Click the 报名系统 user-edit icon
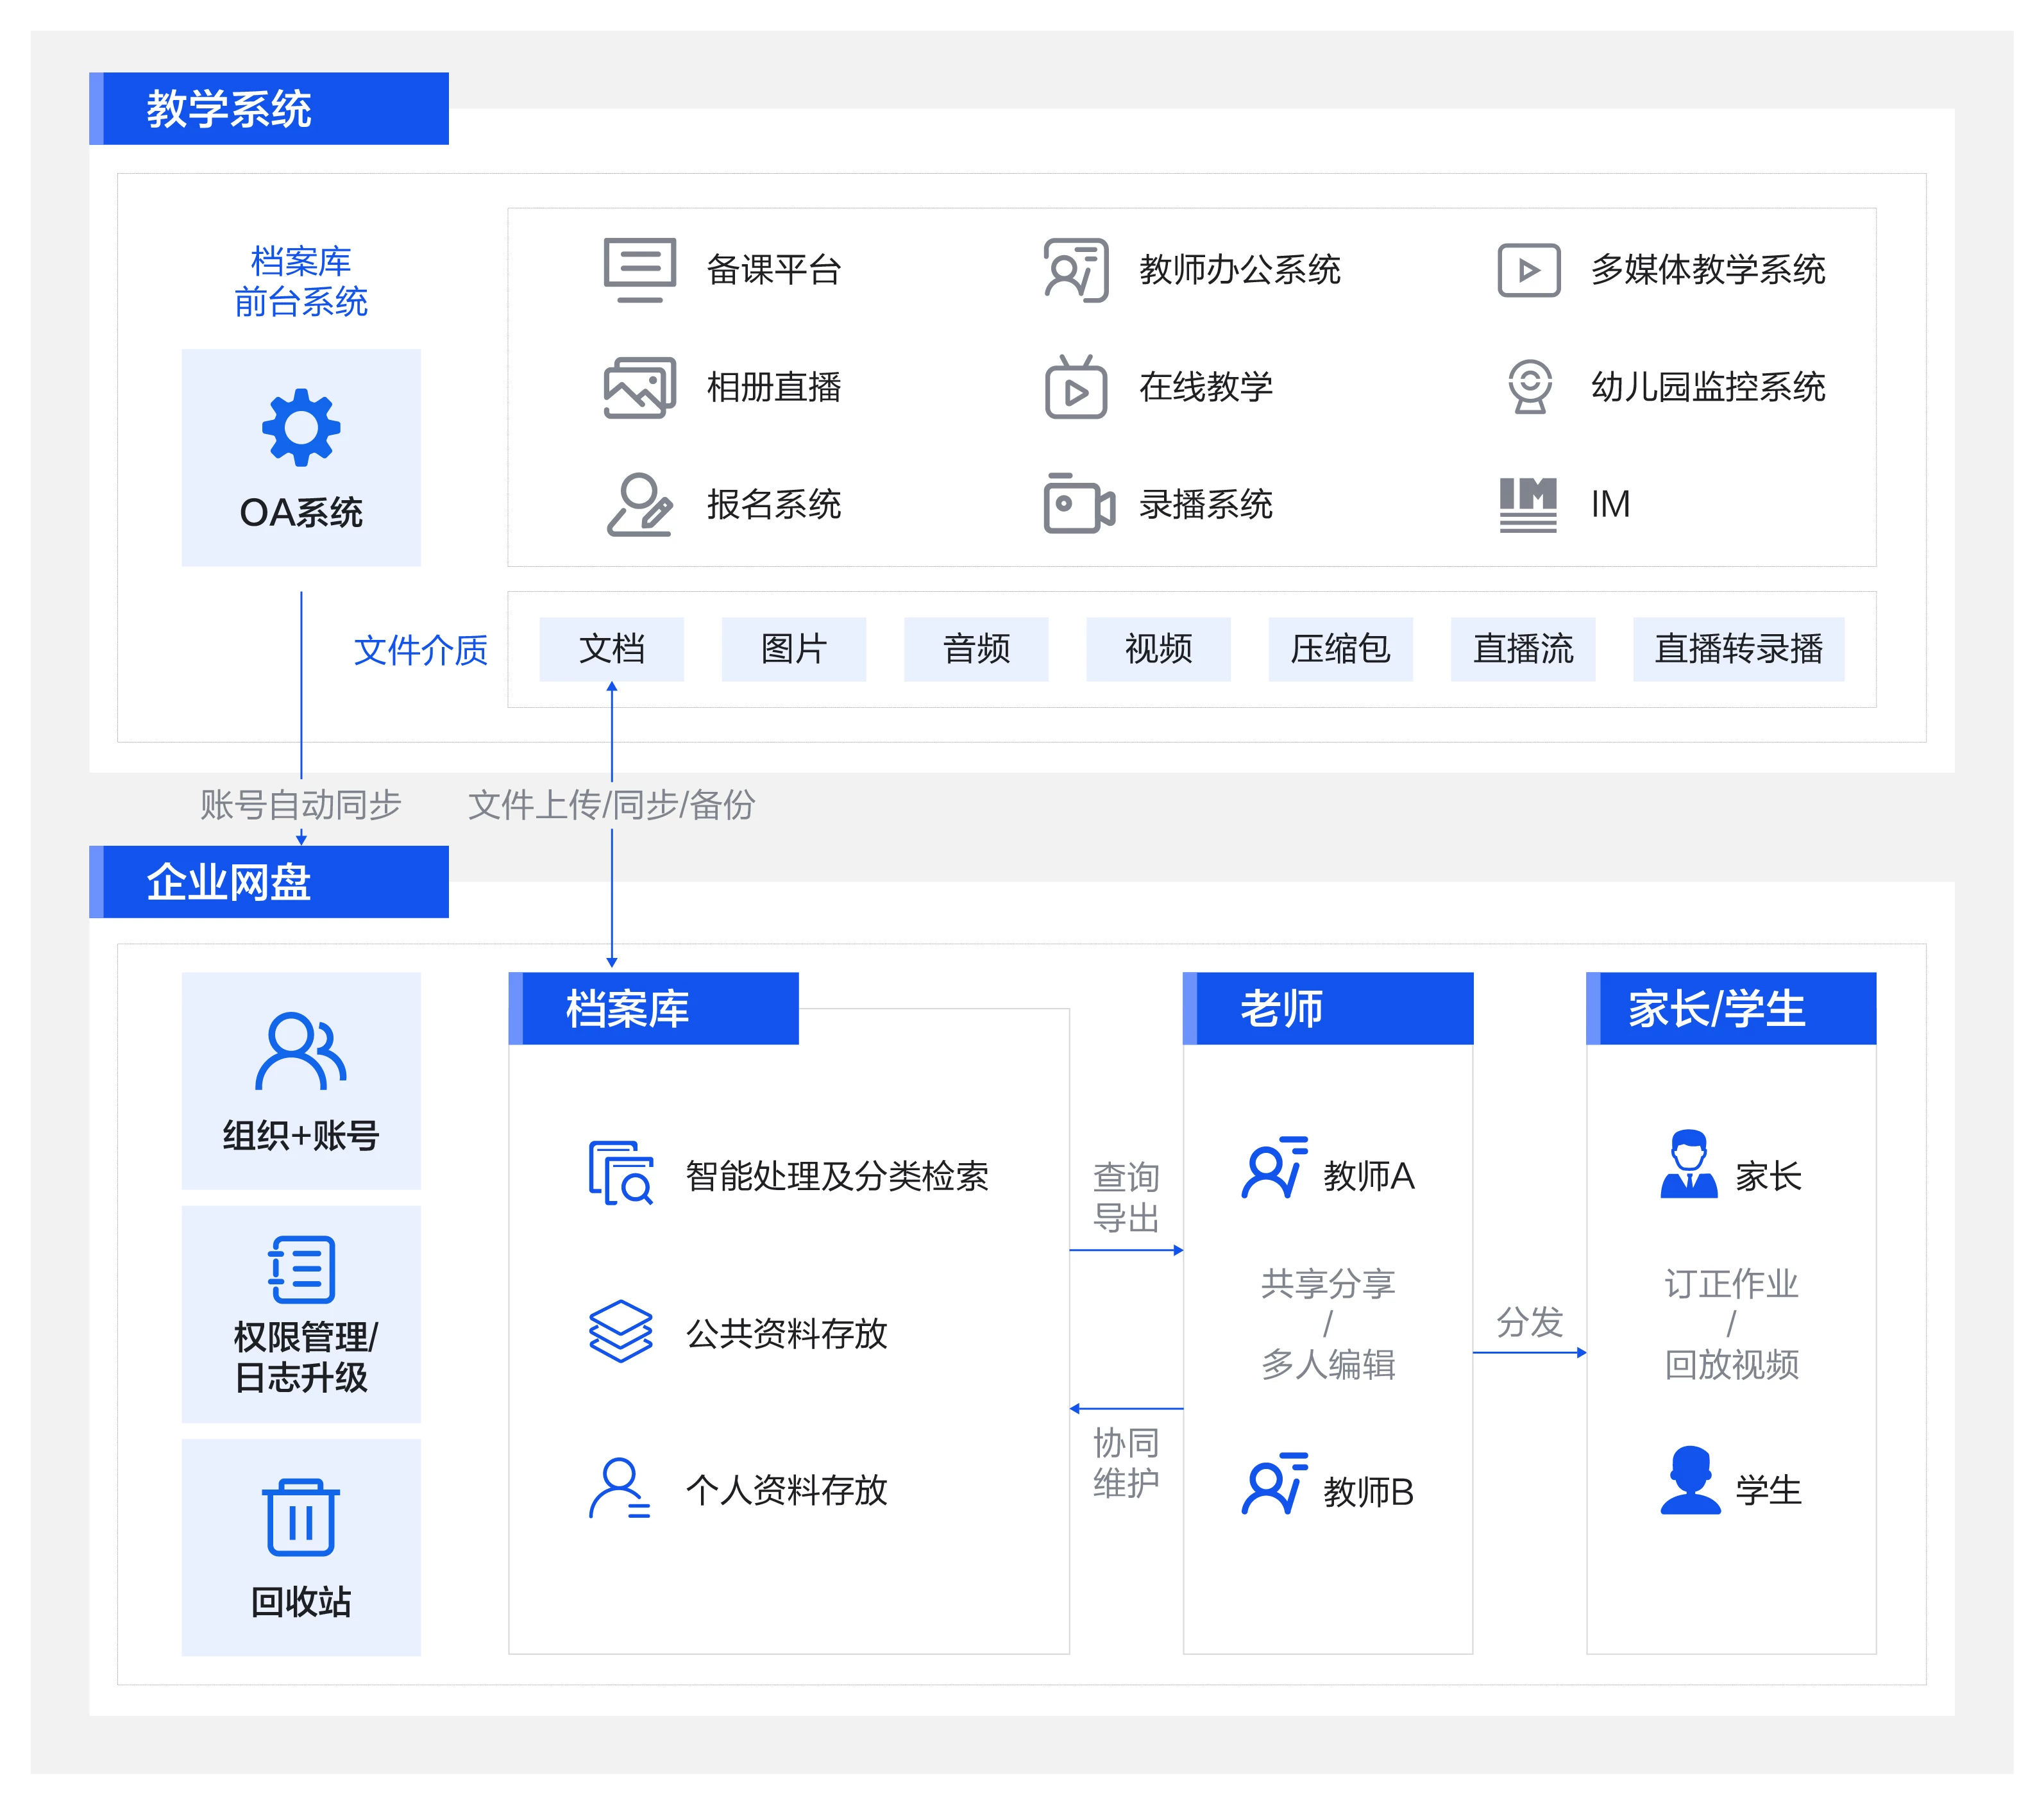 (x=640, y=504)
